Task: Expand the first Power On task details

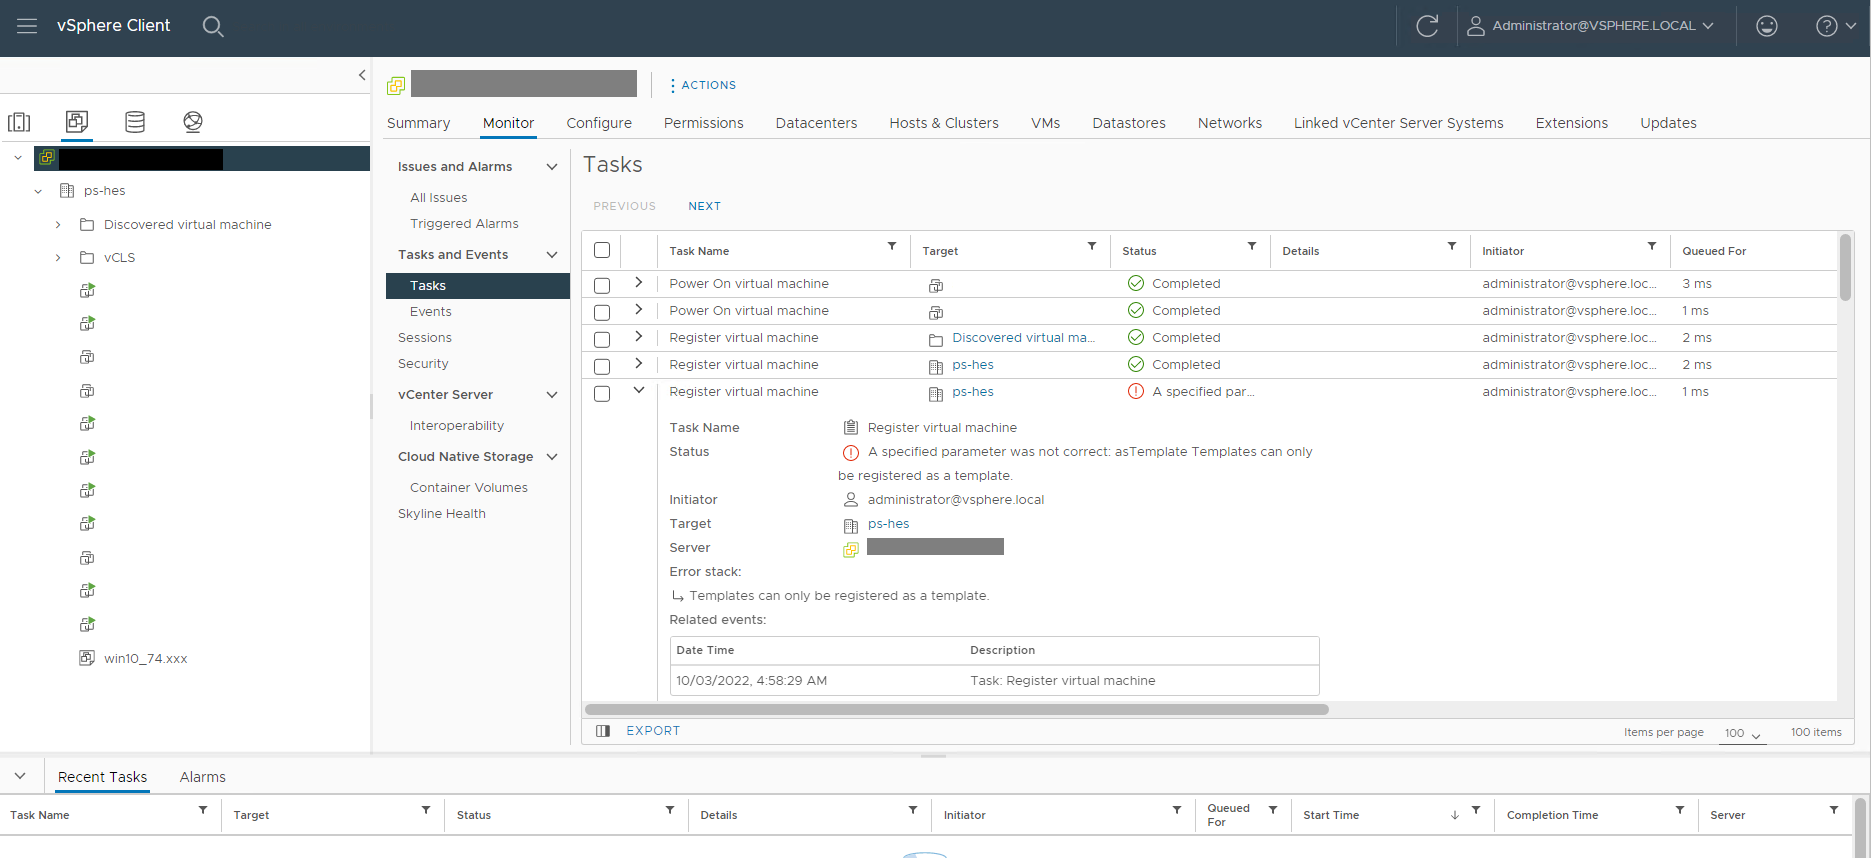Action: 638,283
